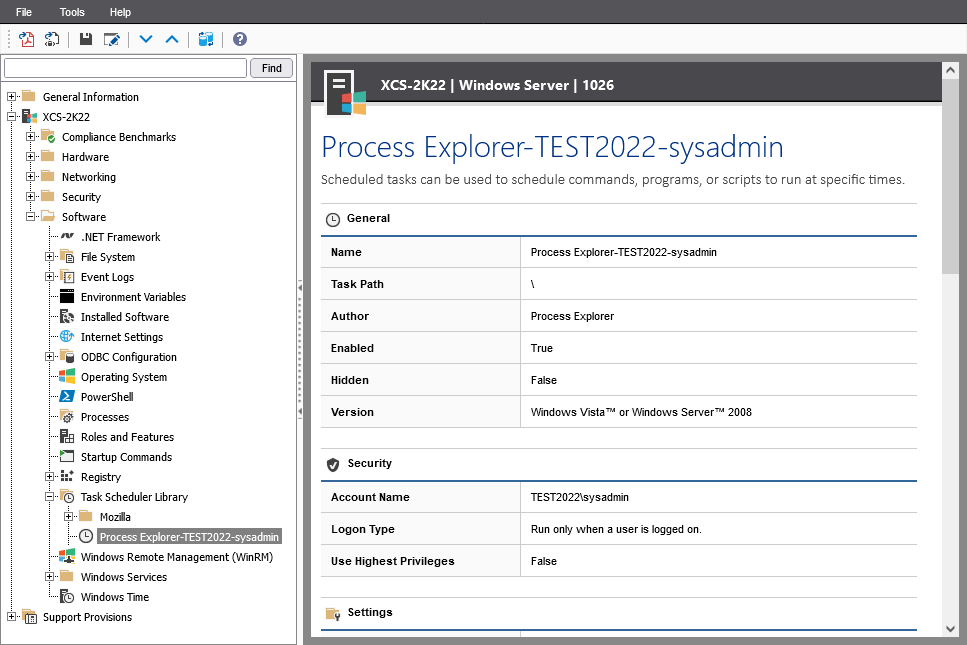Screen dimensions: 967x645
Task: Open the Tools menu
Action: click(72, 12)
